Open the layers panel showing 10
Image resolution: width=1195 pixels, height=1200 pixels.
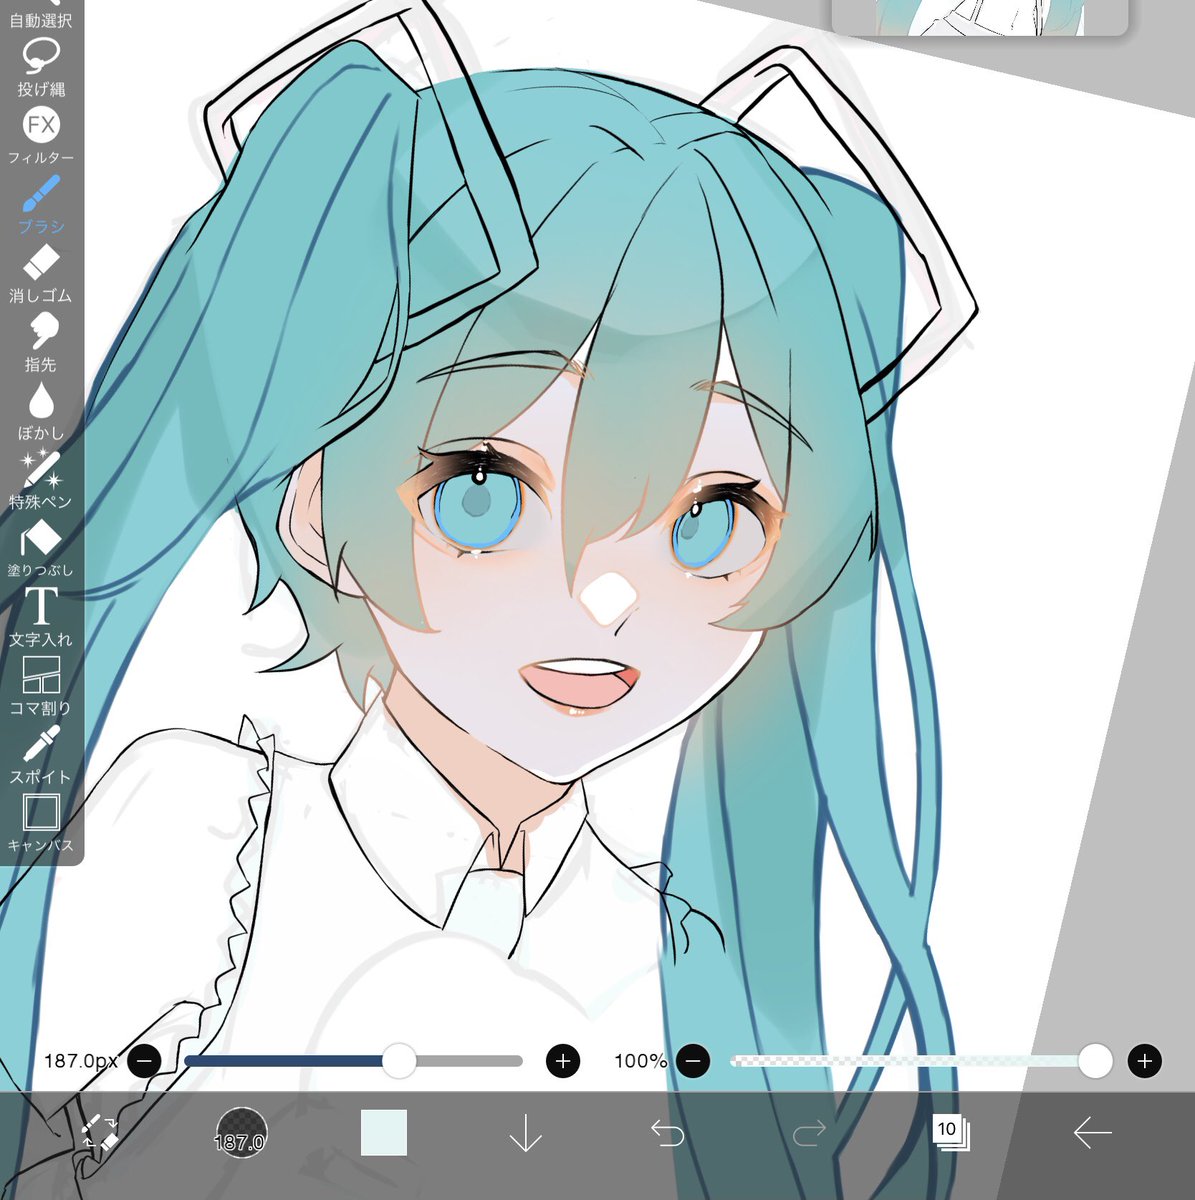tap(949, 1132)
